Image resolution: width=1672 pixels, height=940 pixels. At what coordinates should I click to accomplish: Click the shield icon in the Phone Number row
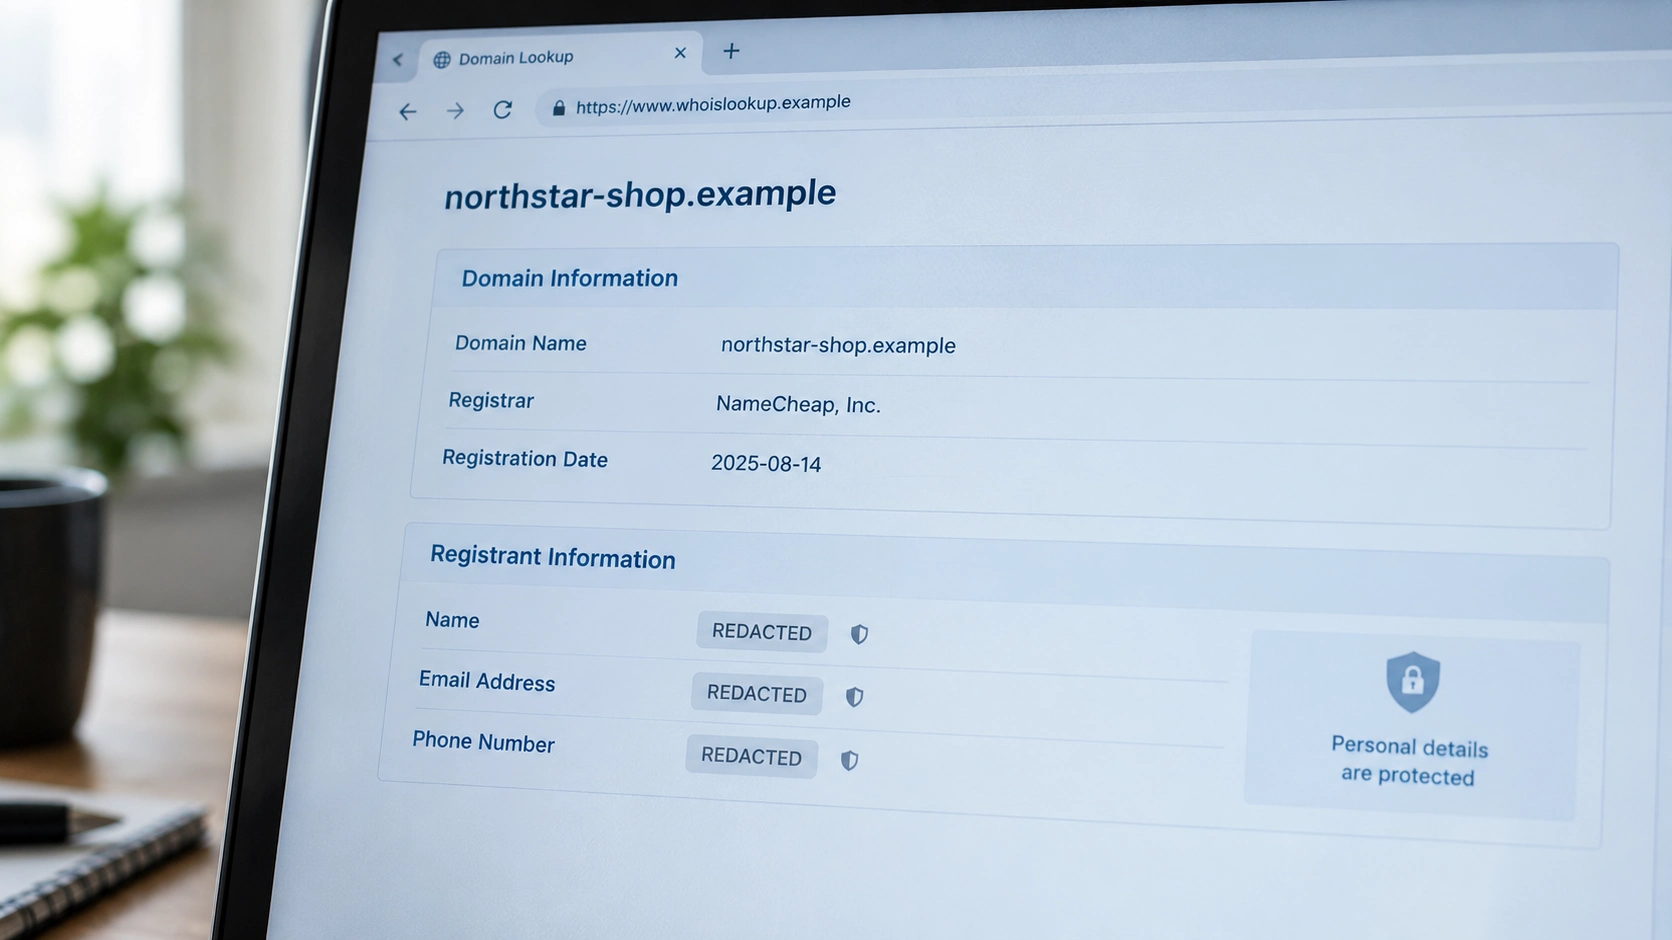849,760
